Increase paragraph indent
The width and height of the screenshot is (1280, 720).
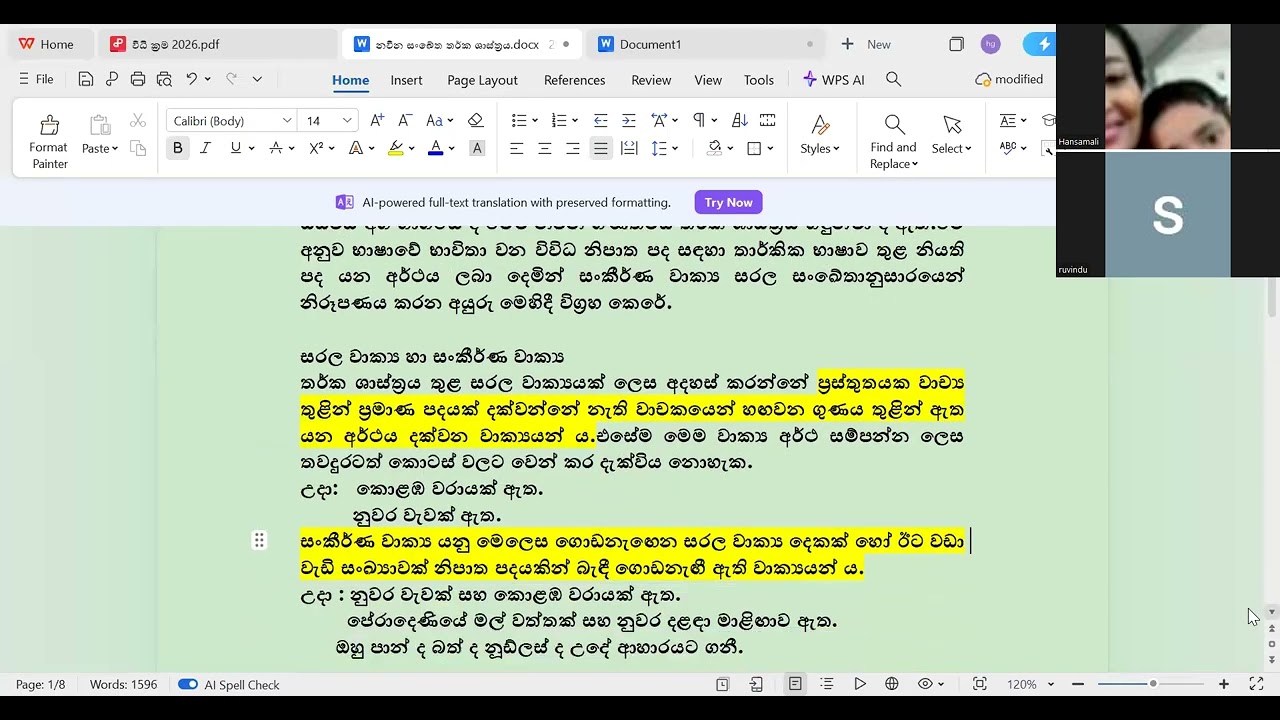coord(628,120)
